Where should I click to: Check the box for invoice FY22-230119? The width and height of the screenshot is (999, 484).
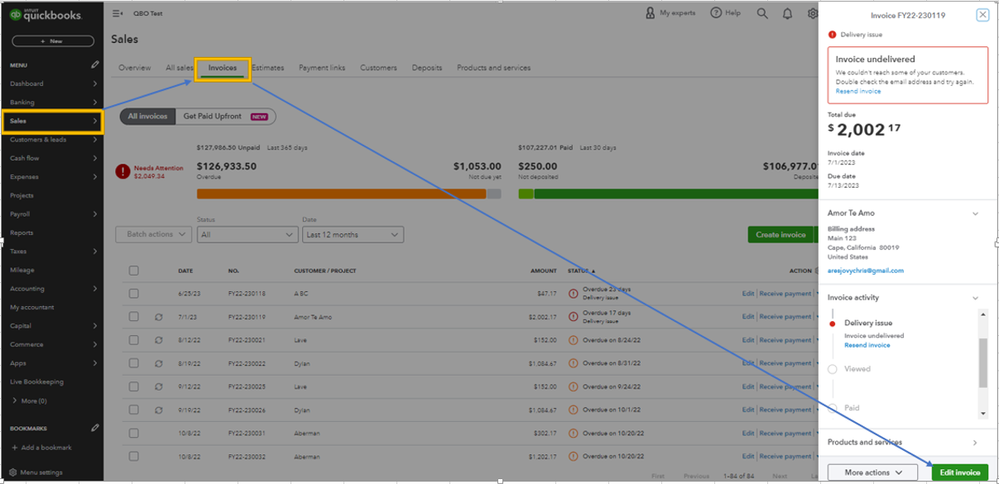click(x=134, y=317)
